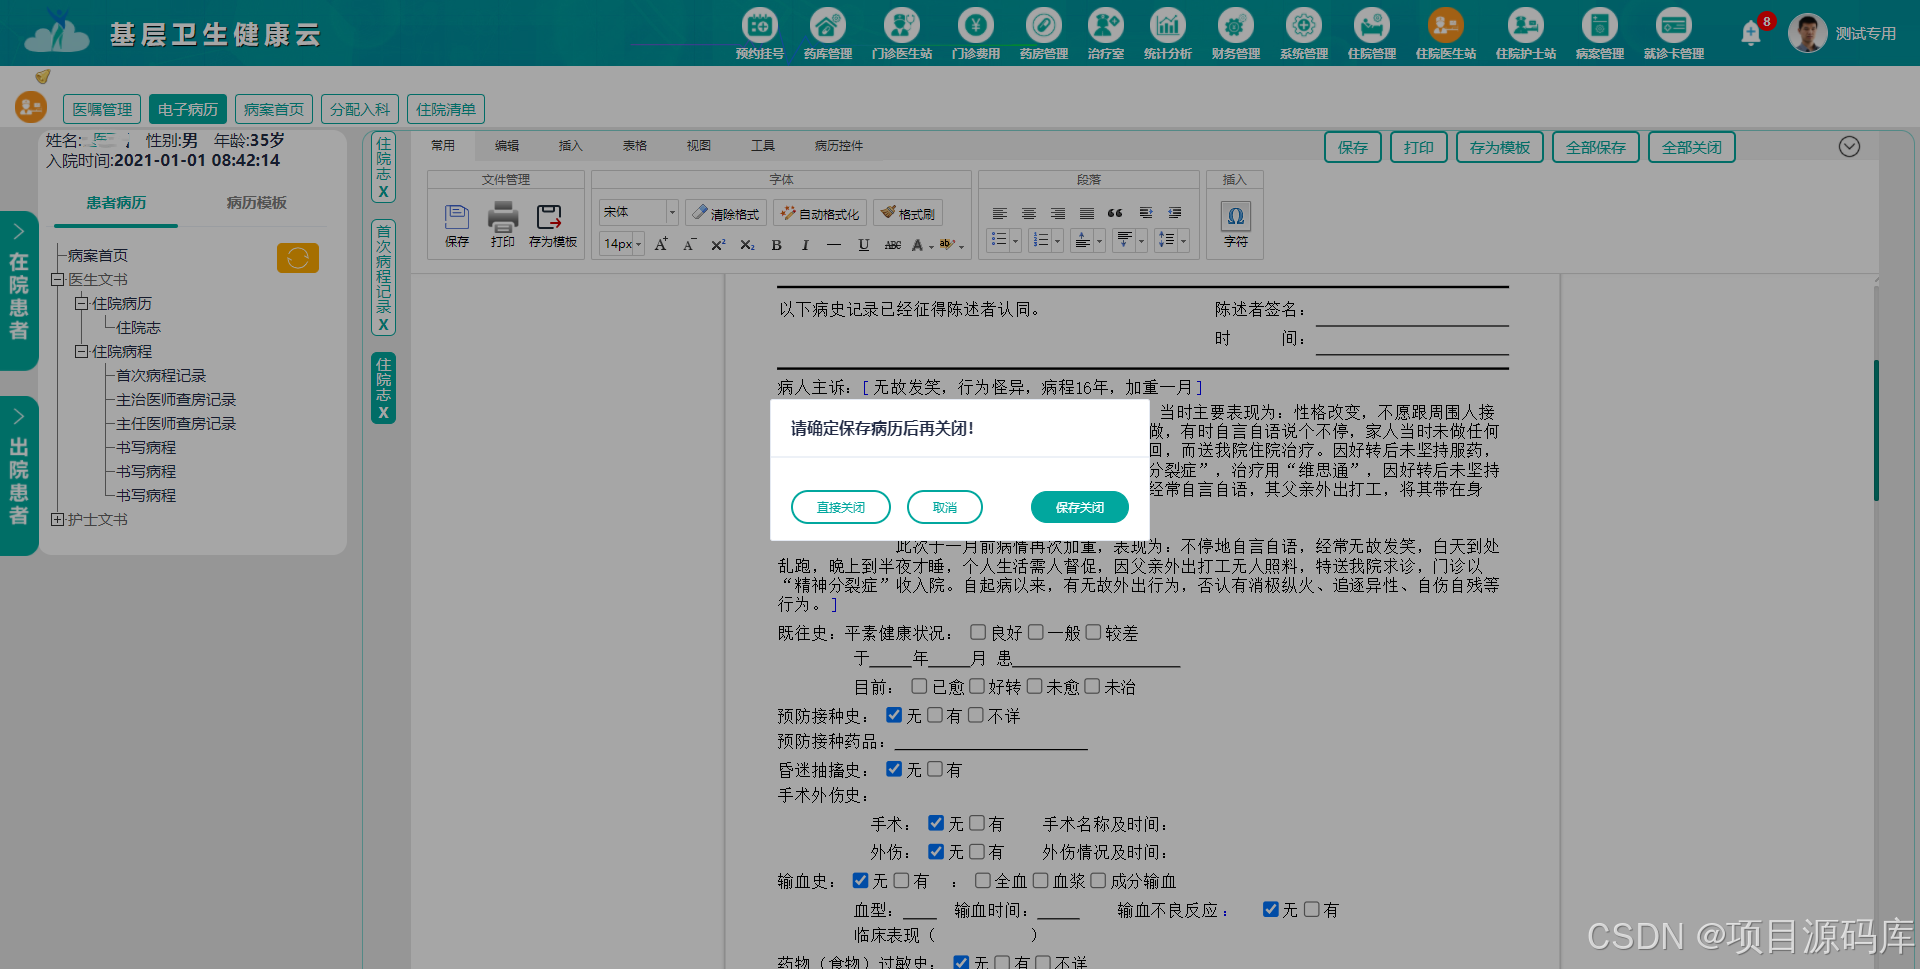Click 直接关闭 in the dialog
1920x969 pixels.
click(840, 507)
